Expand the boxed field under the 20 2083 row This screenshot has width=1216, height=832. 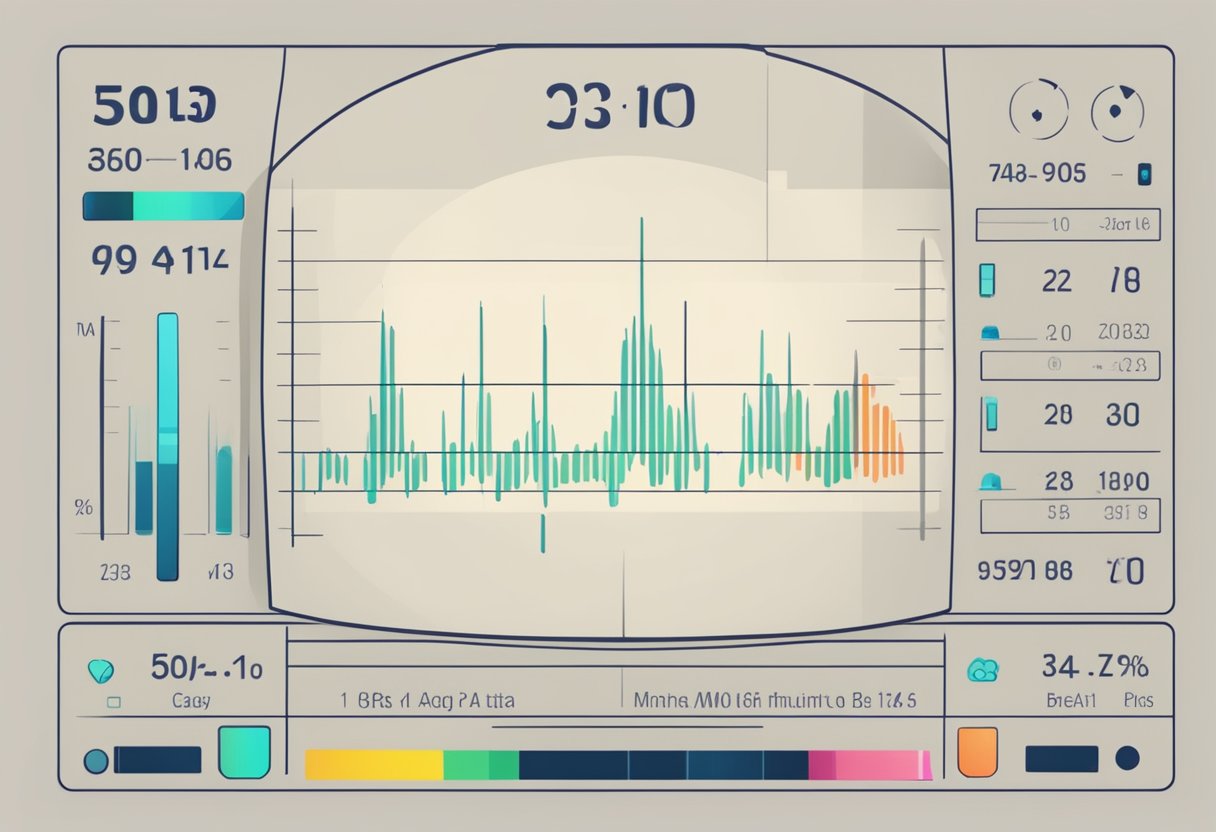(x=1069, y=365)
